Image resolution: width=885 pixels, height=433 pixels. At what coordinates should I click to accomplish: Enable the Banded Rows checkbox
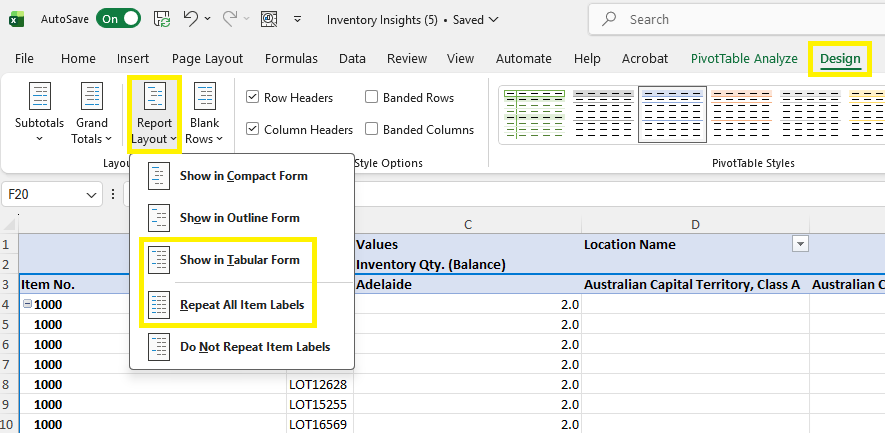[372, 98]
